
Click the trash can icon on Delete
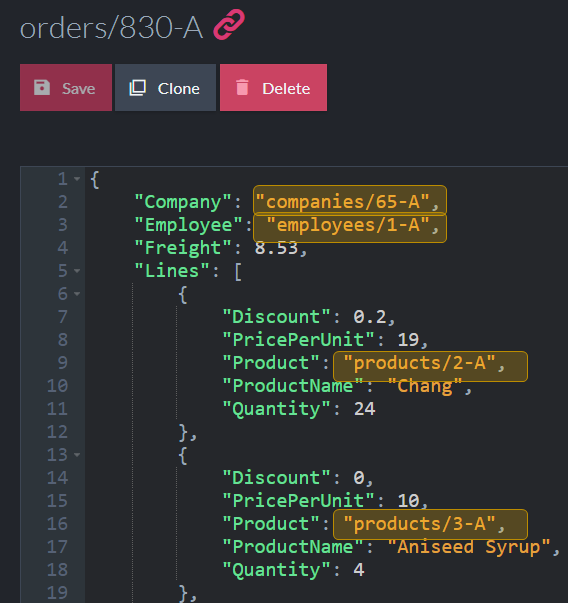point(242,87)
